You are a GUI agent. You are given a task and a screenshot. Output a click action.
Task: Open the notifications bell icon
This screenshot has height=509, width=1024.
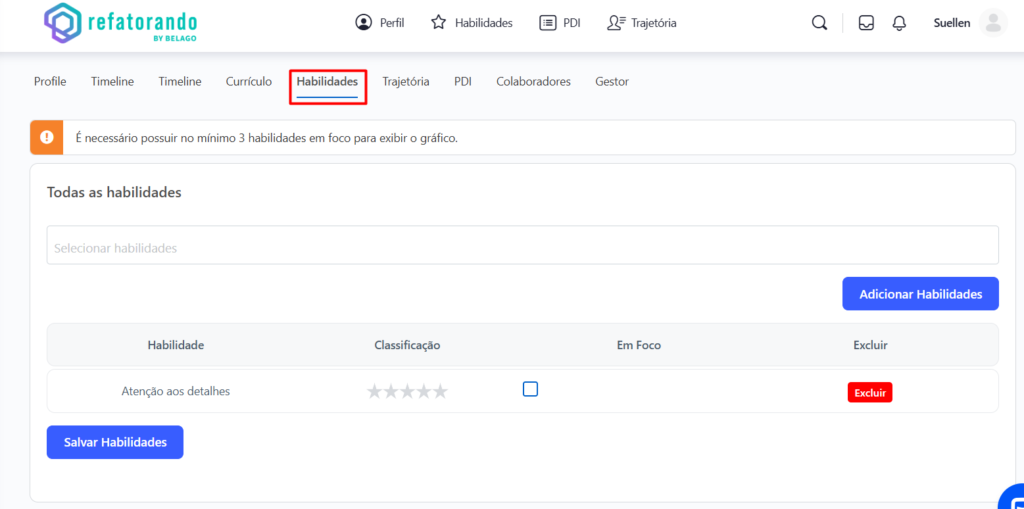tap(899, 23)
